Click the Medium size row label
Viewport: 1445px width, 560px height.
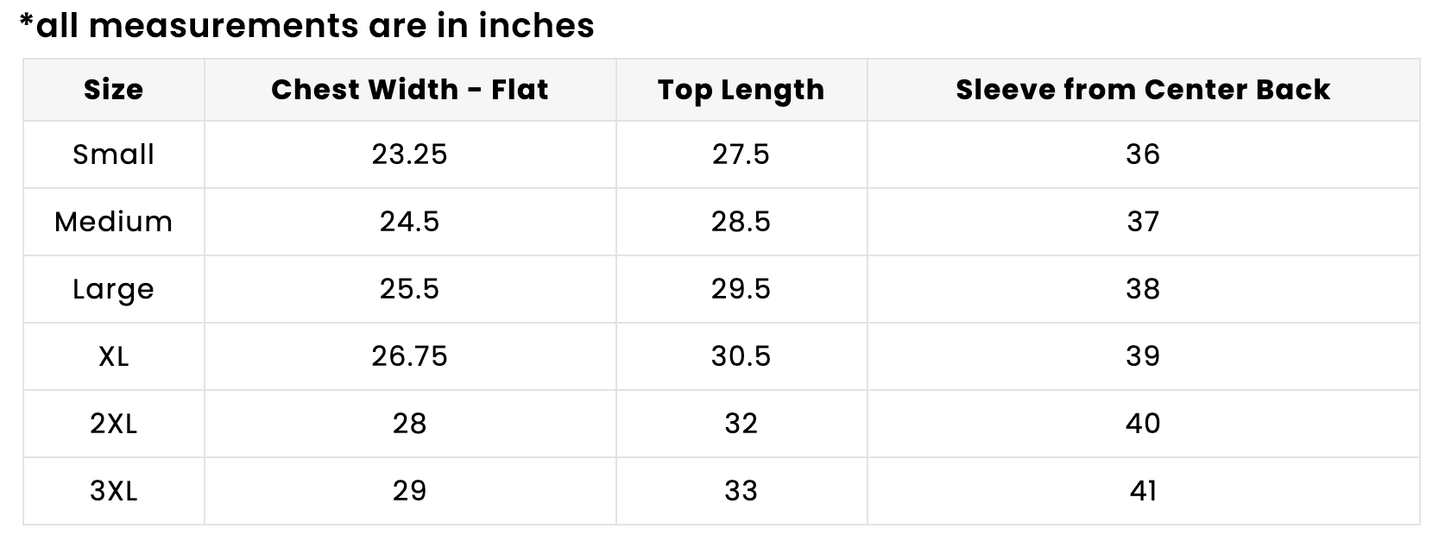tap(113, 222)
